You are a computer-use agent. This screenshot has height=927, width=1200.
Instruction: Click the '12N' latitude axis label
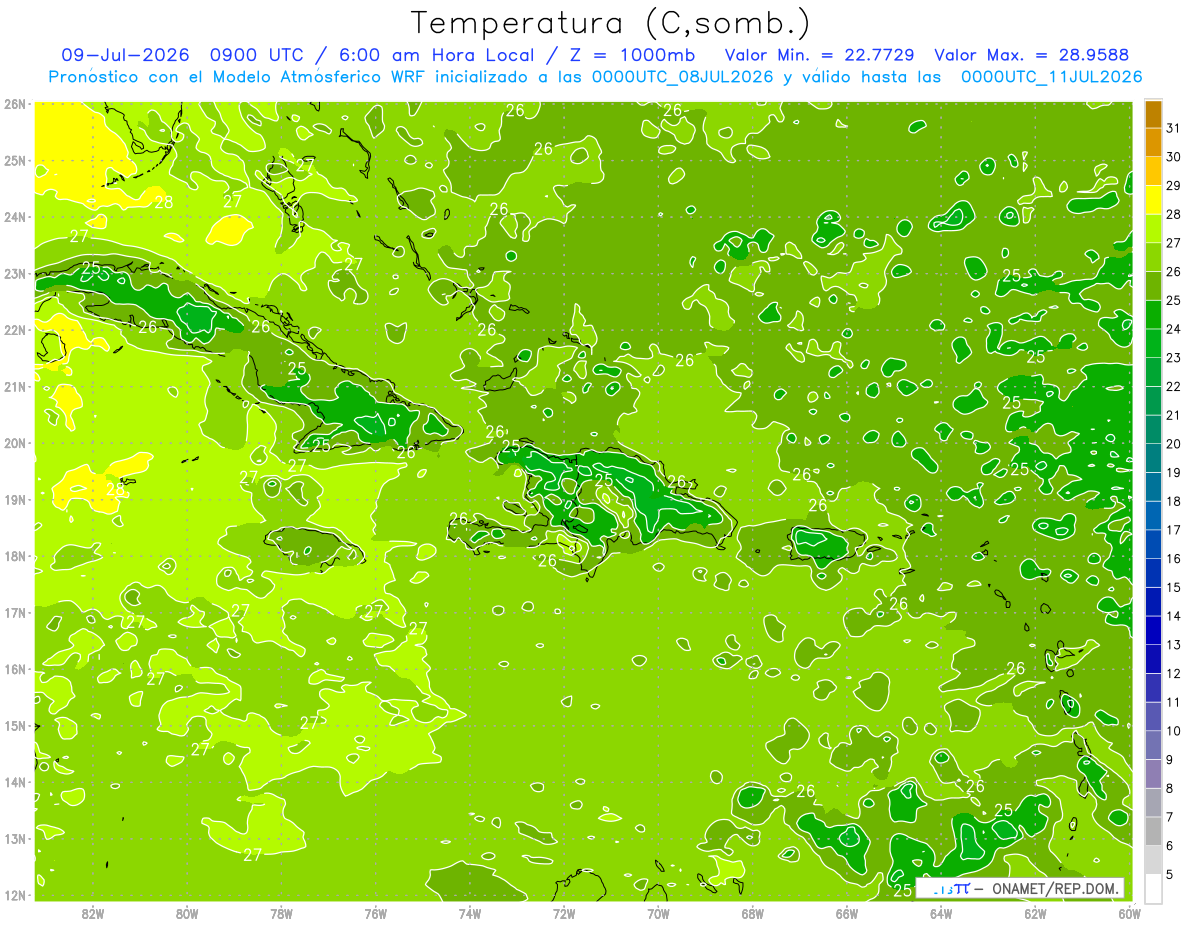[x=14, y=895]
